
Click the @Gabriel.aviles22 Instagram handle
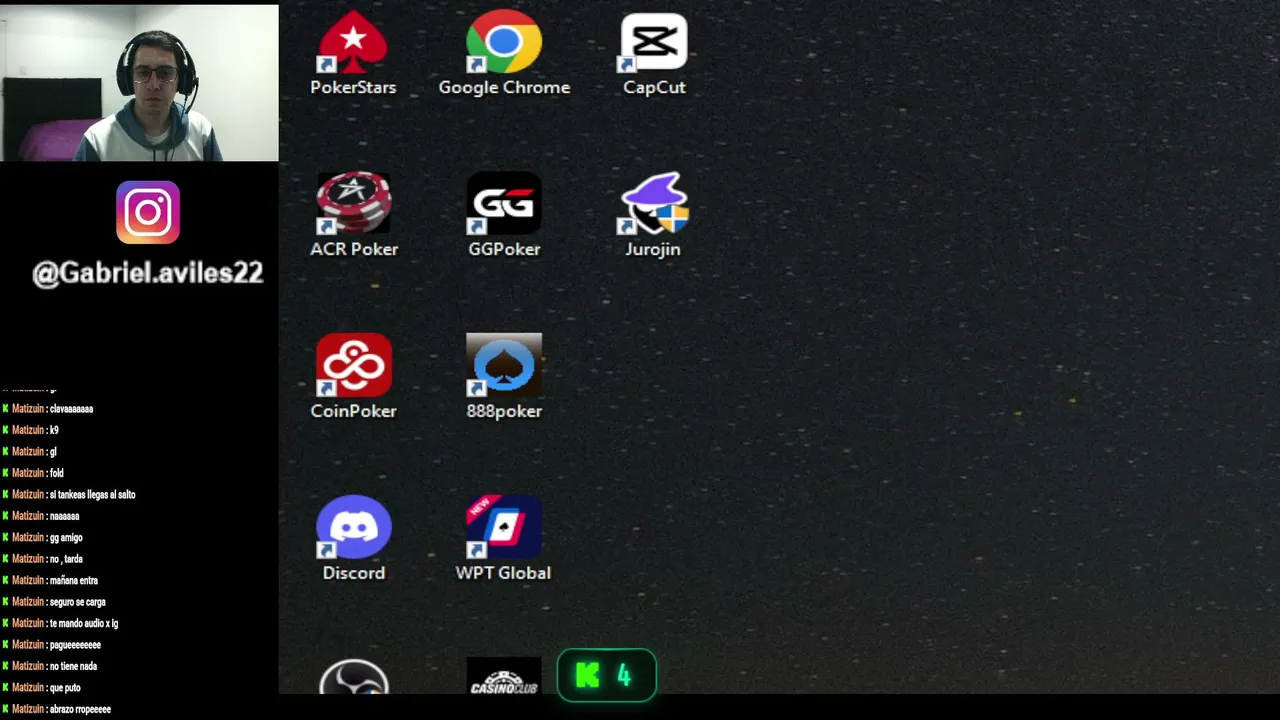[148, 273]
